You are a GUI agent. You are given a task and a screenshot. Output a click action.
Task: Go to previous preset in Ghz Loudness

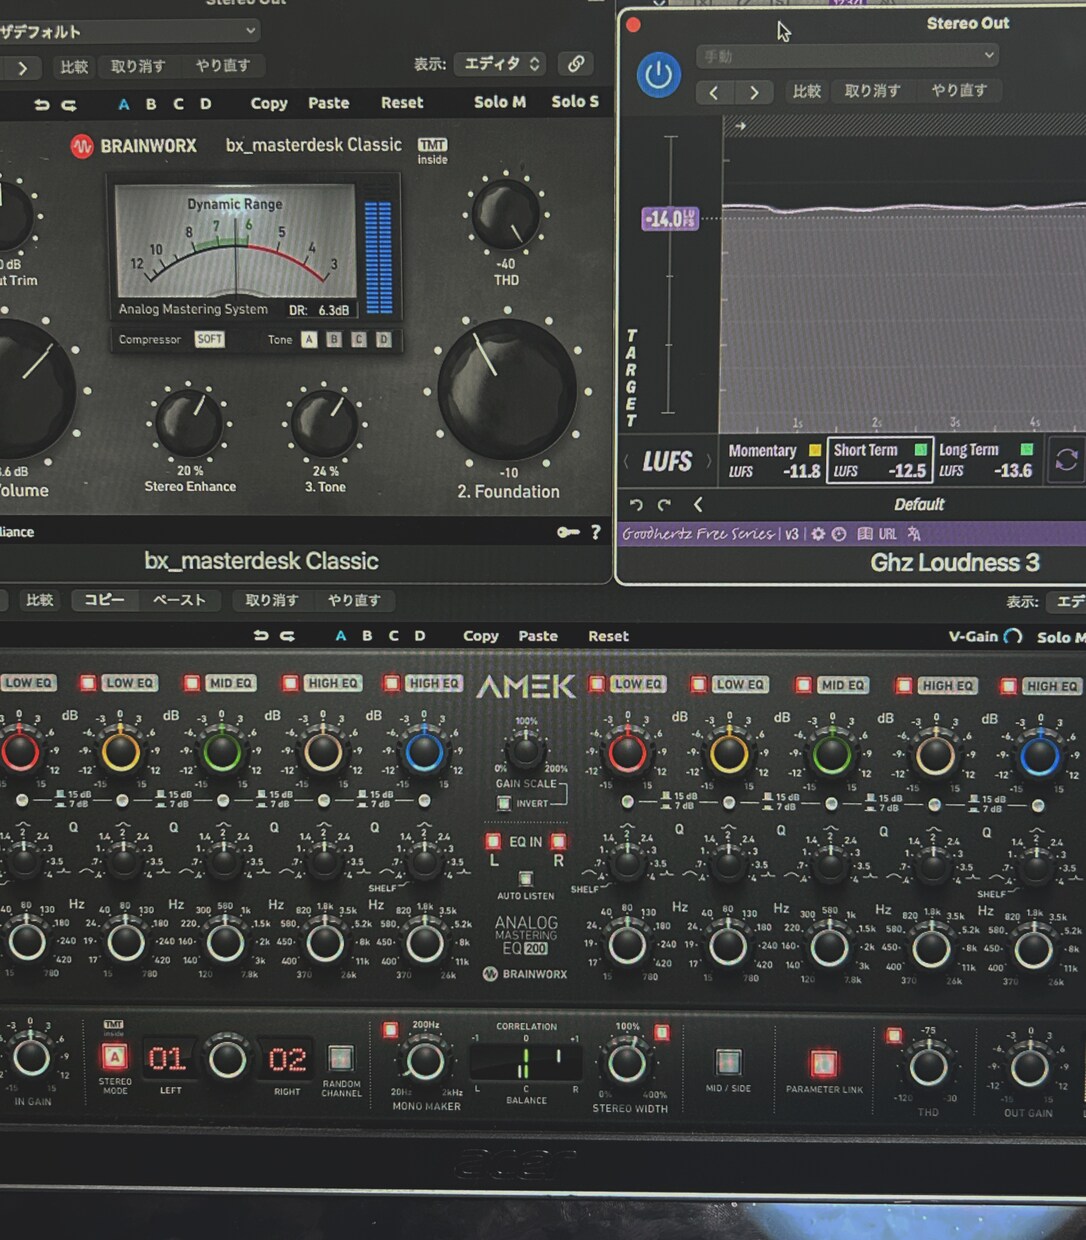[x=714, y=92]
